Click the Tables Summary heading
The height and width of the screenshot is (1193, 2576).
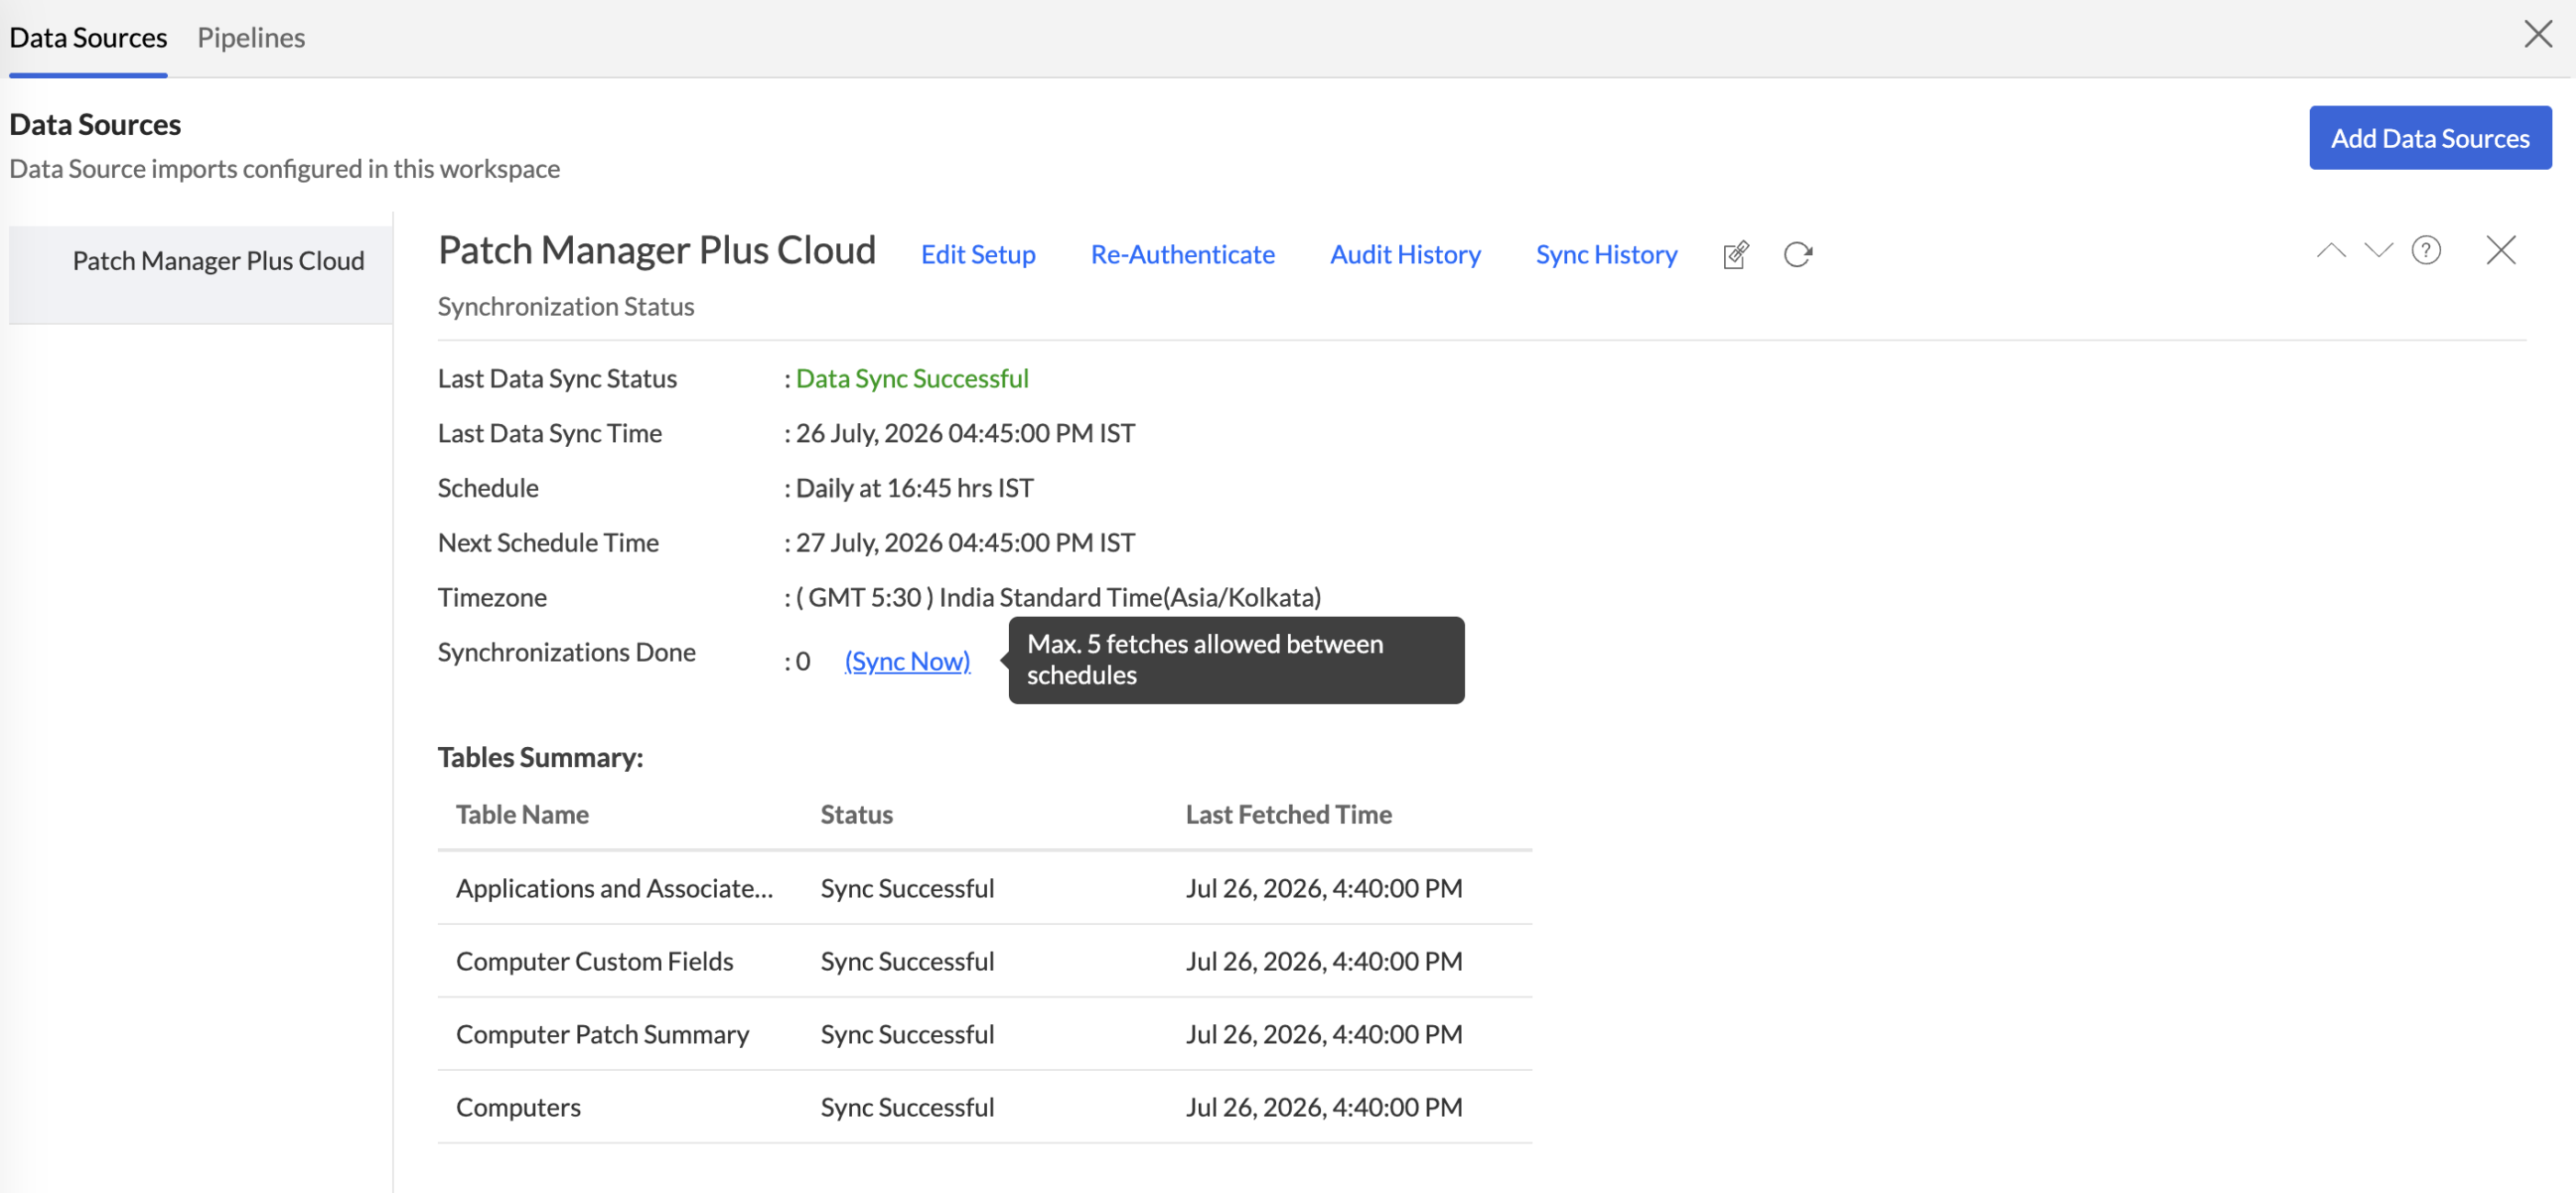point(540,757)
